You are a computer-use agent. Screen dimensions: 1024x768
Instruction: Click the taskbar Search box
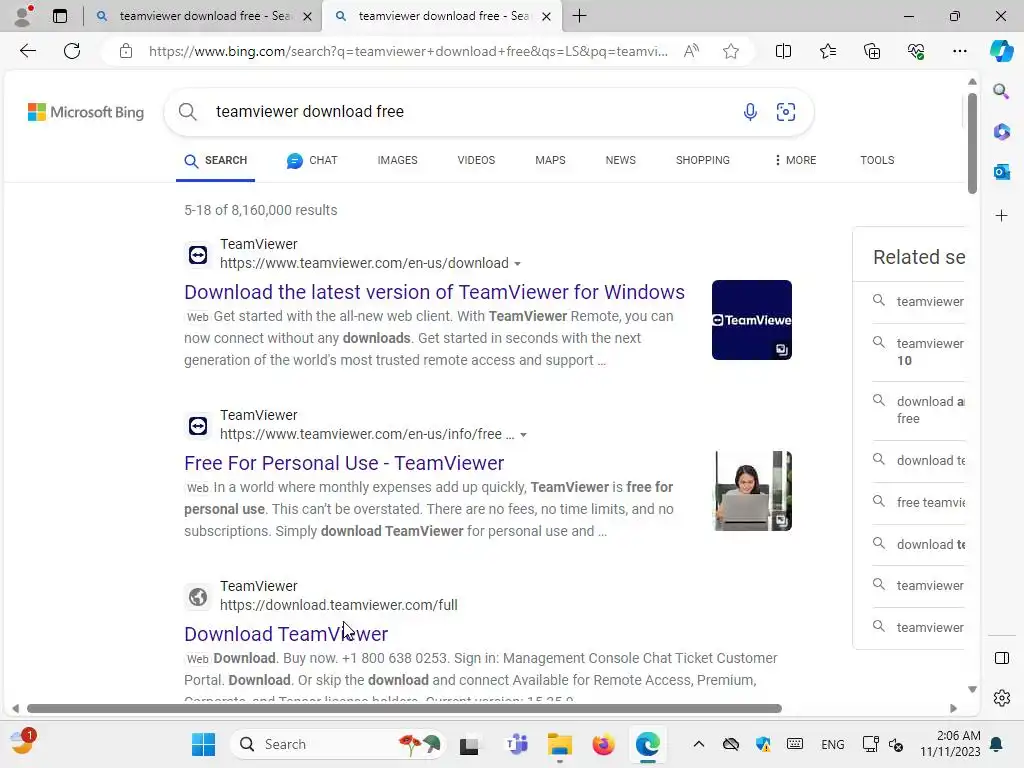pyautogui.click(x=337, y=744)
